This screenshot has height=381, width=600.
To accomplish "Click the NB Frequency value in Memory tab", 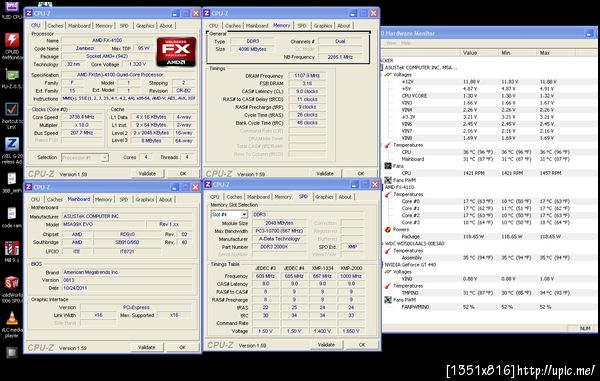I will click(340, 57).
